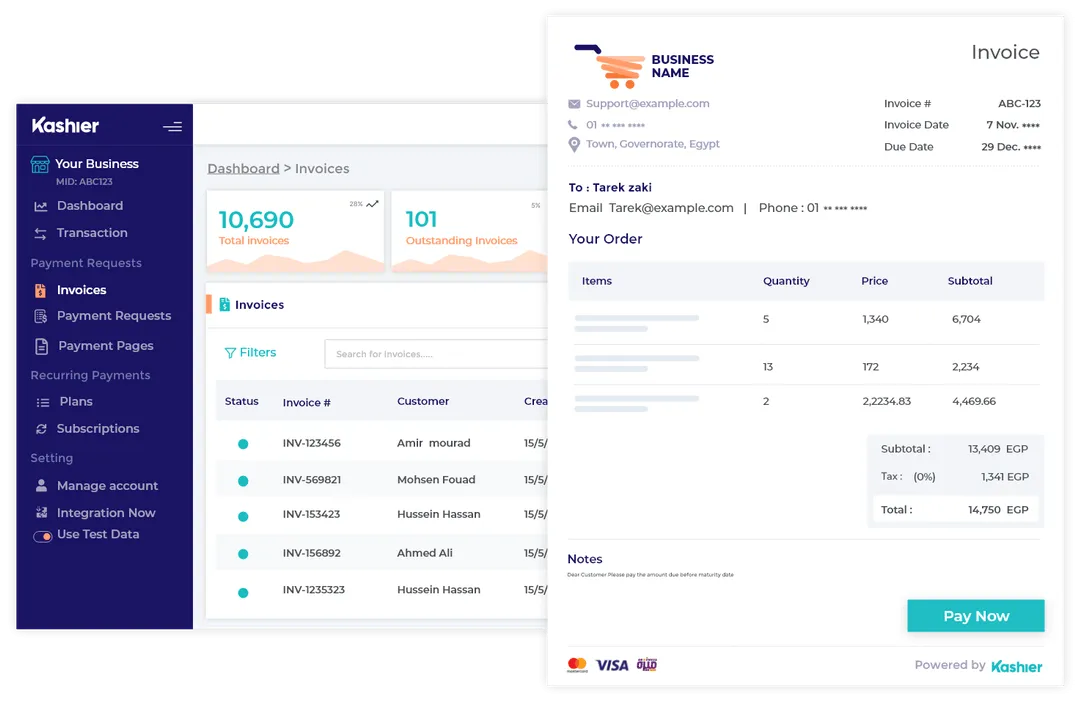Click customer name Mohsen Fouad

pyautogui.click(x=436, y=480)
